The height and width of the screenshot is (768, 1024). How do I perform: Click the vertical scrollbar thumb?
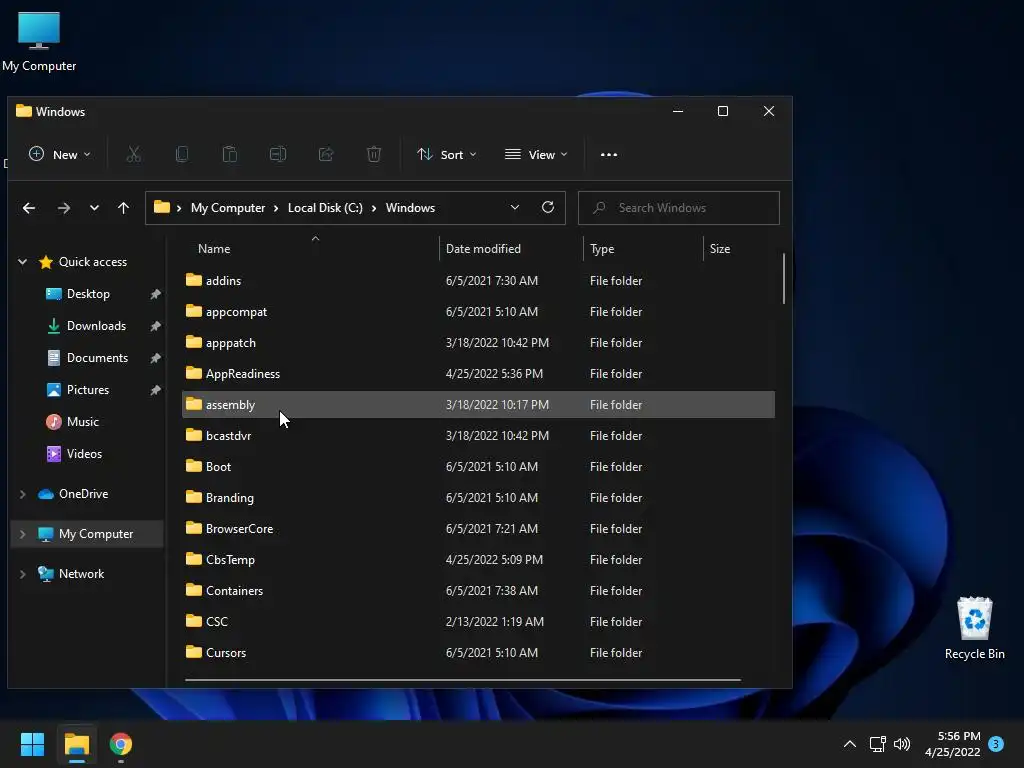point(783,279)
